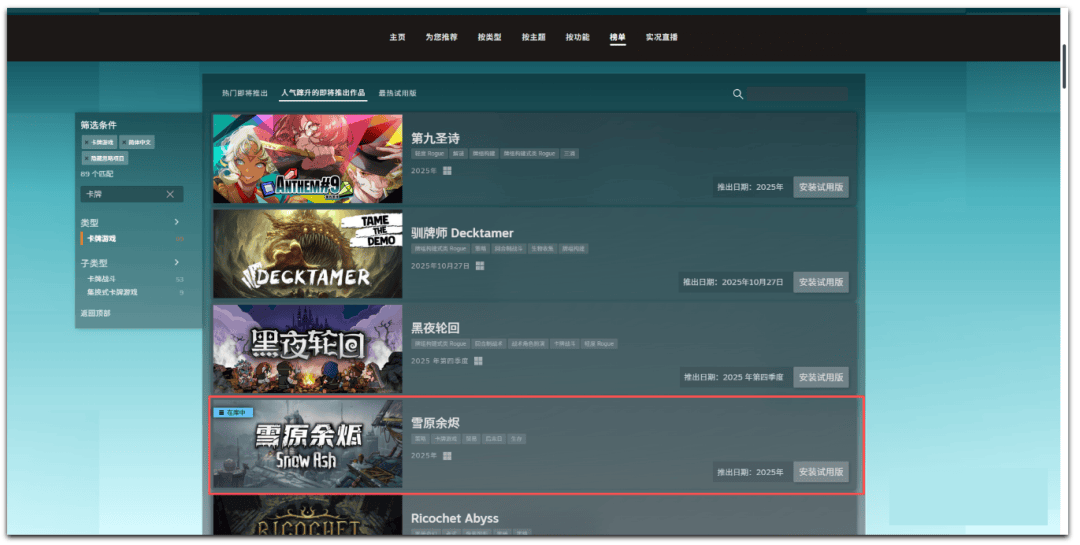This screenshot has height=545, width=1080.
Task: Click the search magnifier icon
Action: [x=738, y=94]
